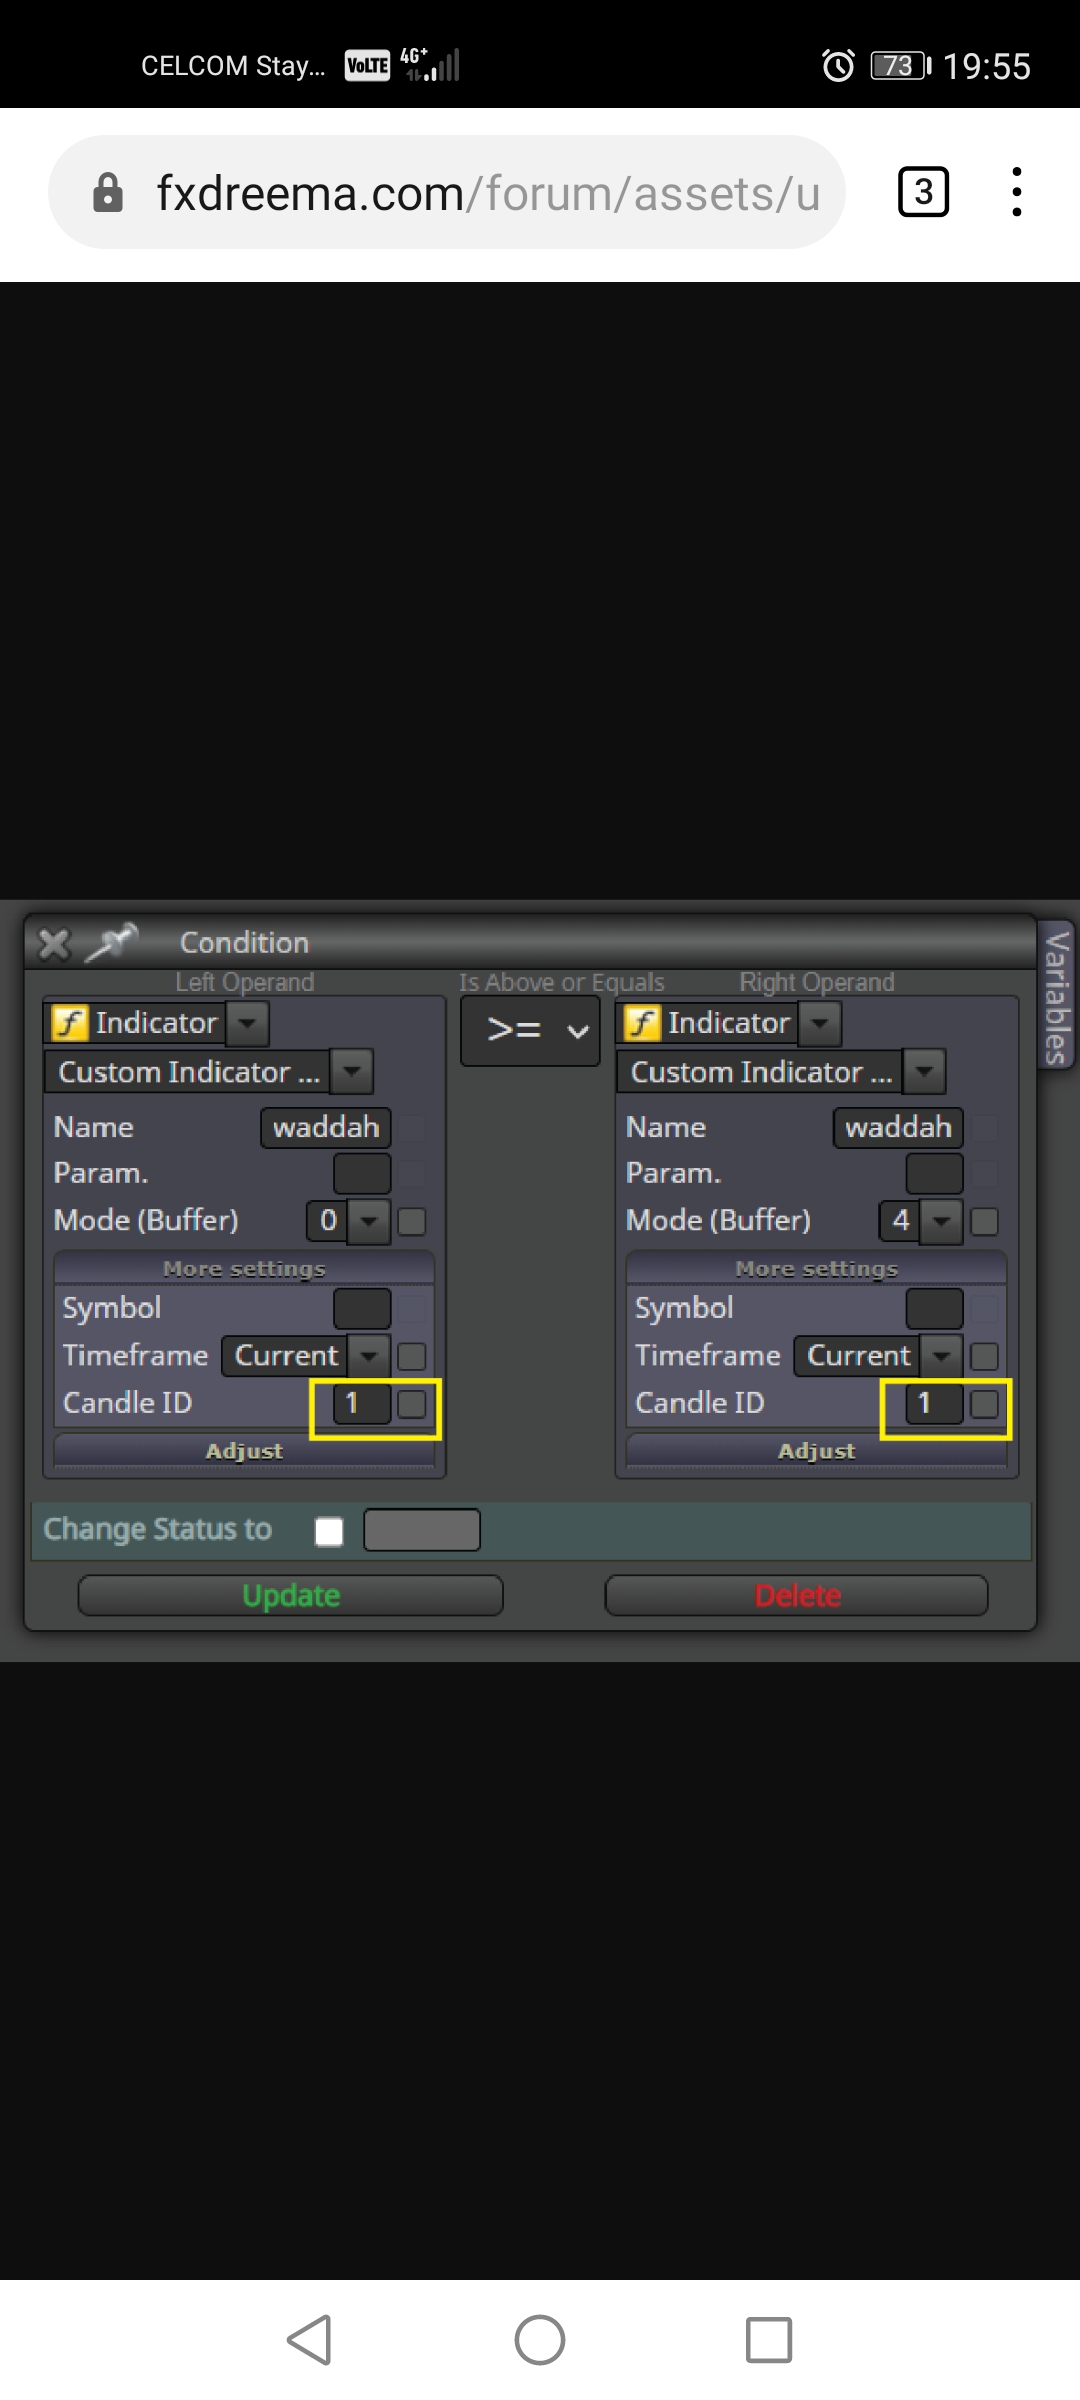
Task: Expand left operand Indicator type dropdown
Action: [x=248, y=1023]
